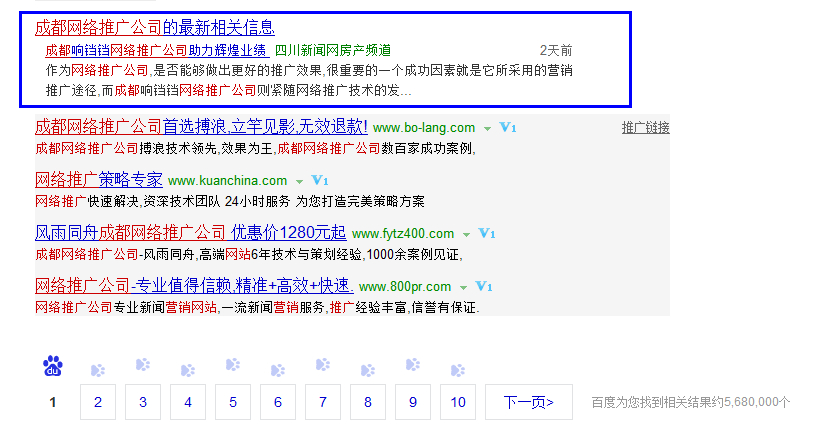816x434 pixels.
Task: Expand dropdown arrow next to www.bo-lang.com
Action: (x=487, y=129)
